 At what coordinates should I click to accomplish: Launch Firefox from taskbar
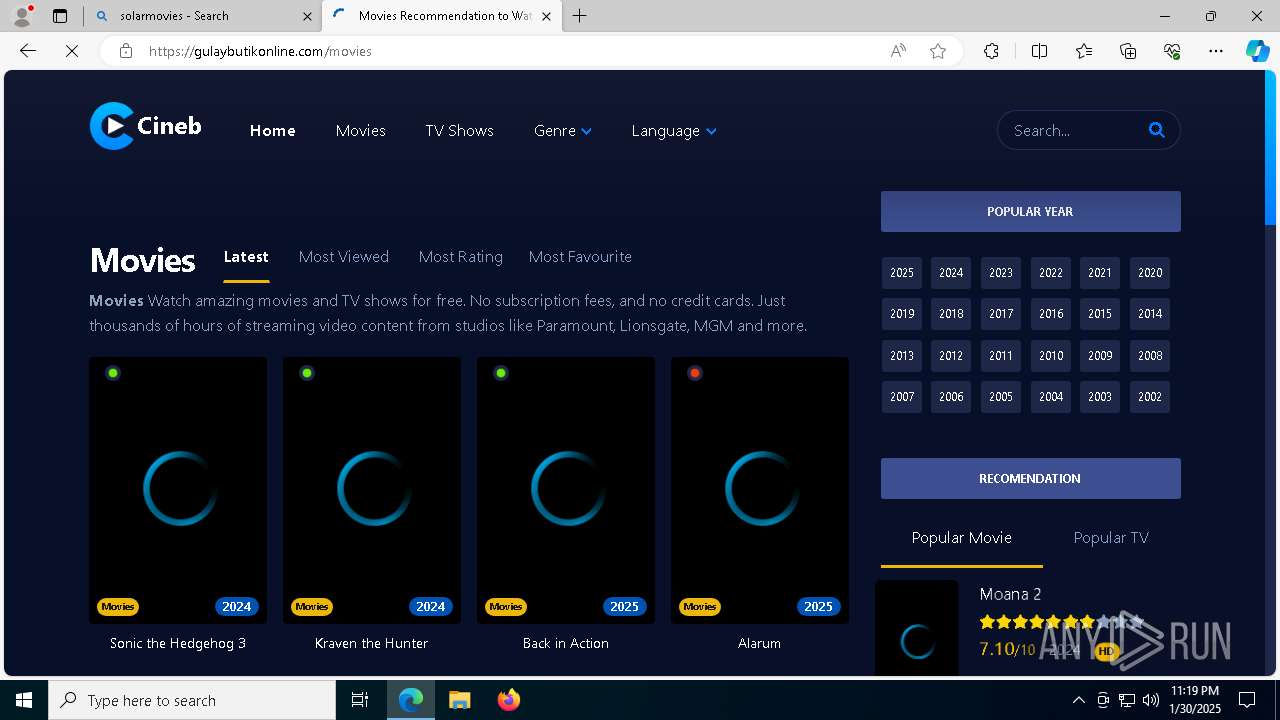(x=508, y=700)
